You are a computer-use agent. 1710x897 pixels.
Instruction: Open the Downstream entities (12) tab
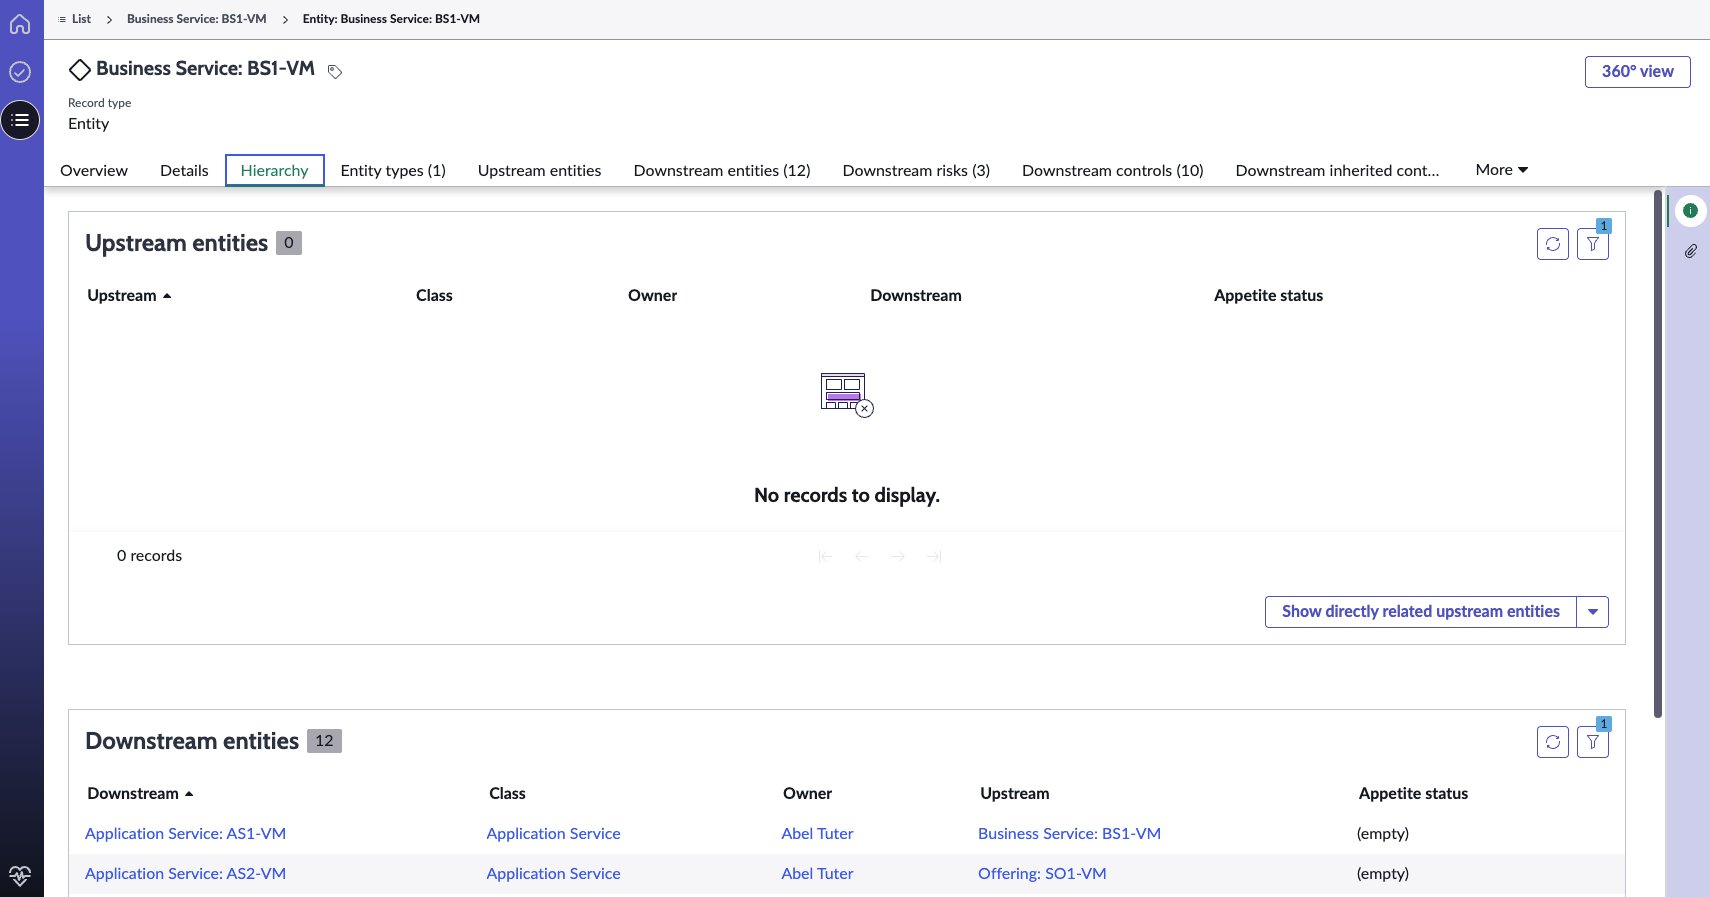(722, 171)
